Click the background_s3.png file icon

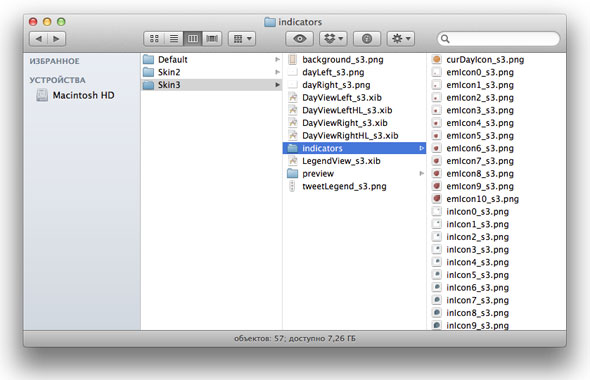point(292,59)
